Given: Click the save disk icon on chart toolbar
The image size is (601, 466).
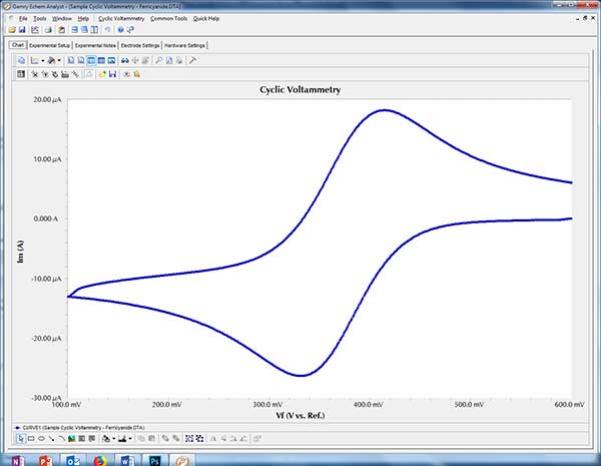Looking at the screenshot, I should tap(112, 74).
